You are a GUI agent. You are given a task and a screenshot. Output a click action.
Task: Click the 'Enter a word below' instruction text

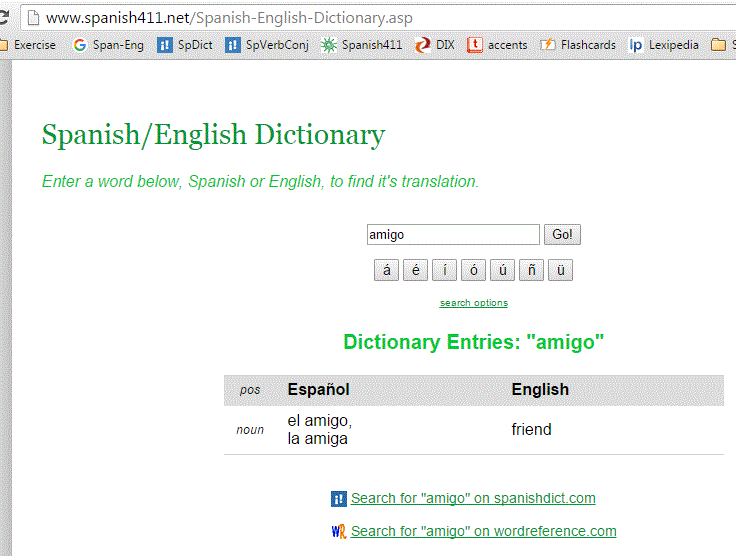261,182
